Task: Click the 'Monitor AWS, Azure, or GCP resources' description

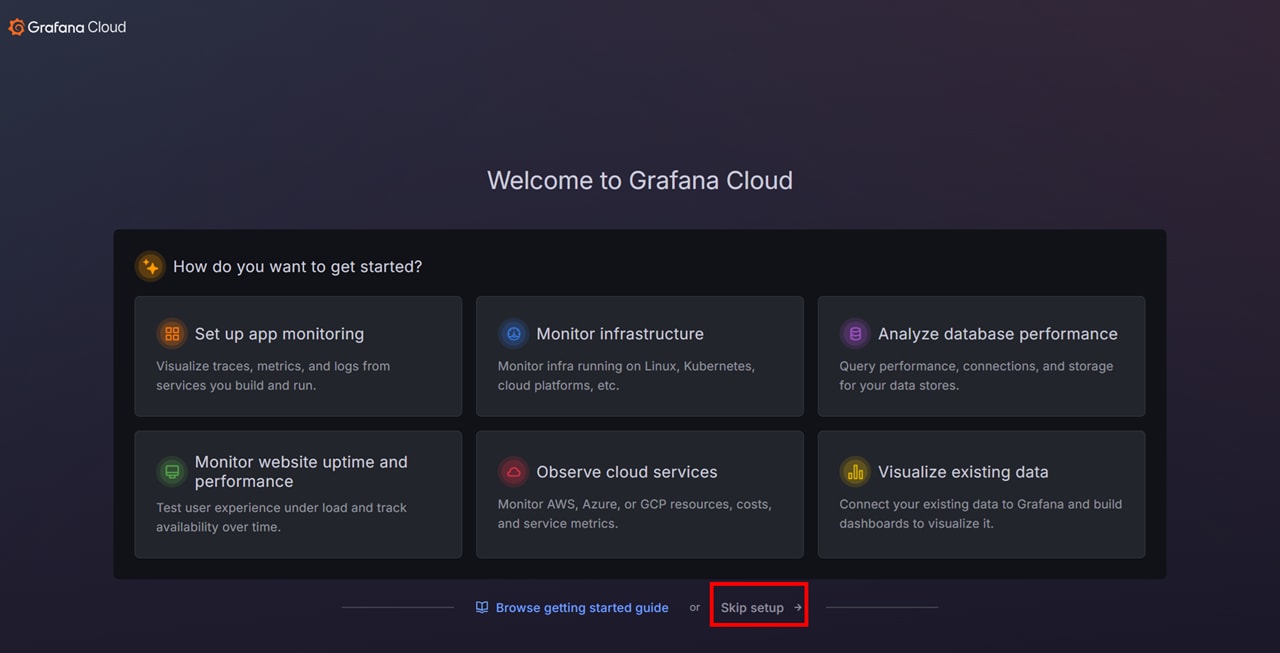Action: coord(635,514)
